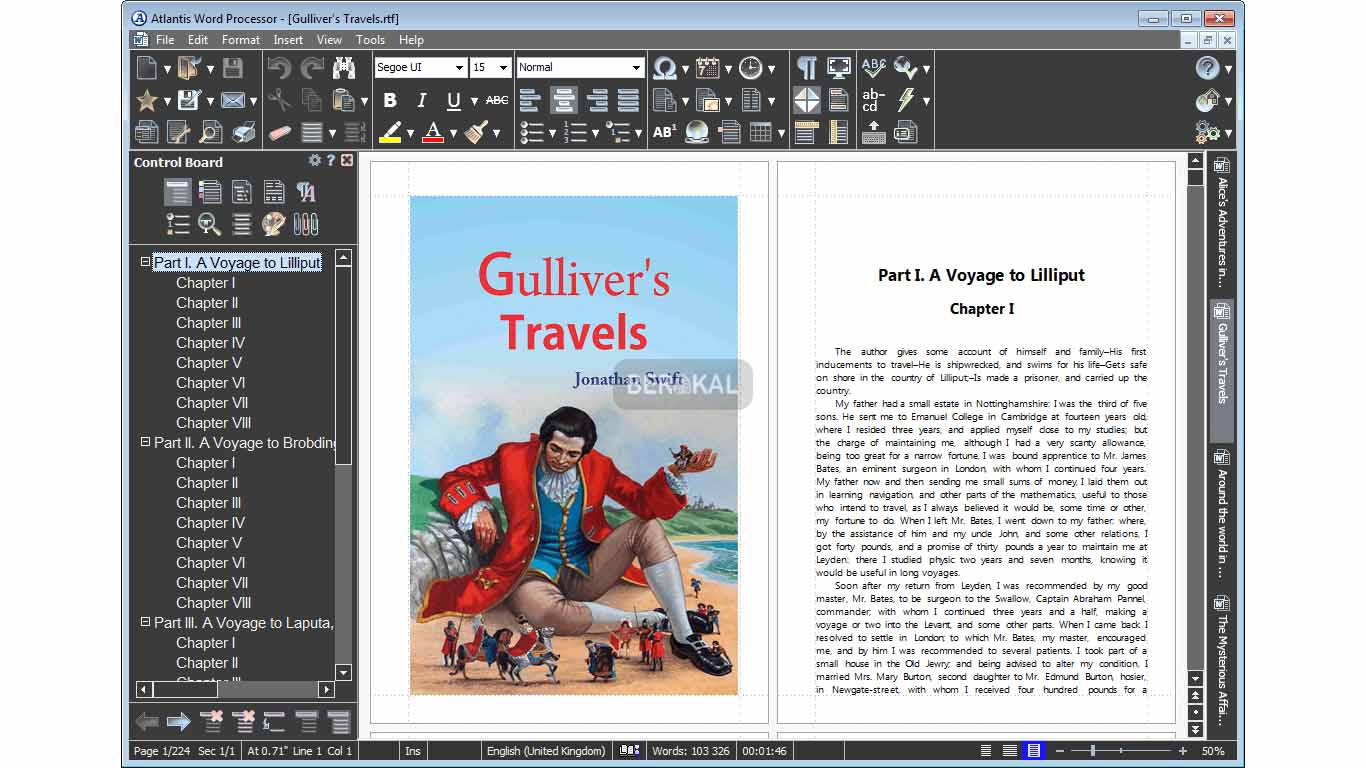Jump to Chapter IV under Part I
The image size is (1366, 768).
(x=210, y=343)
